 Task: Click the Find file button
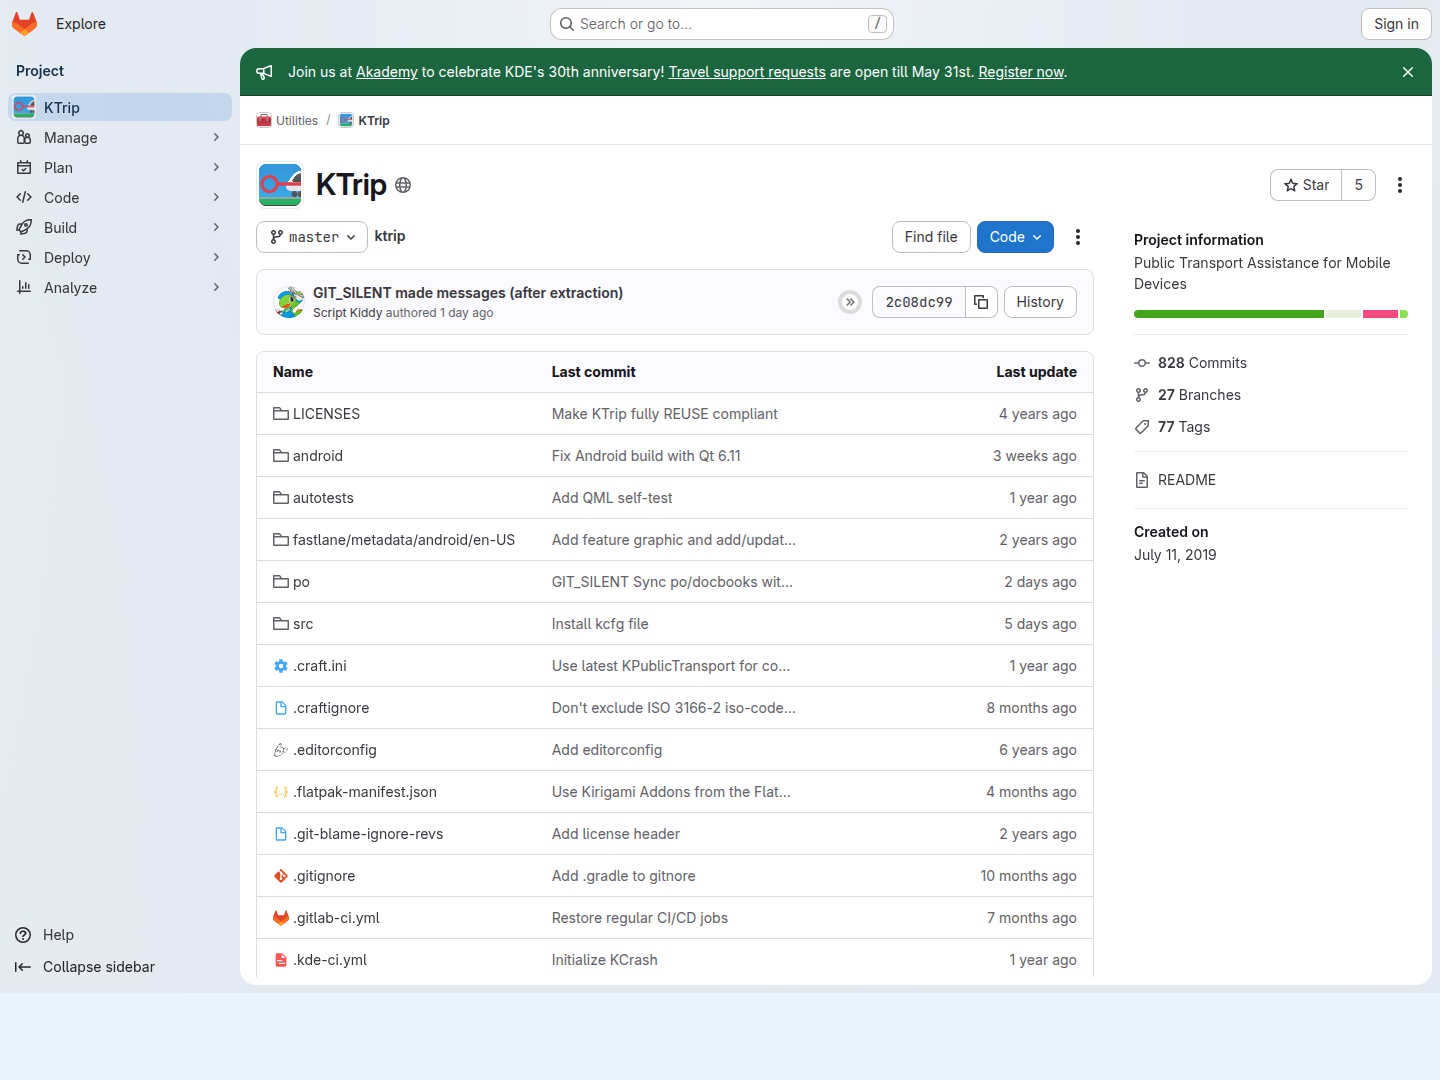point(931,237)
